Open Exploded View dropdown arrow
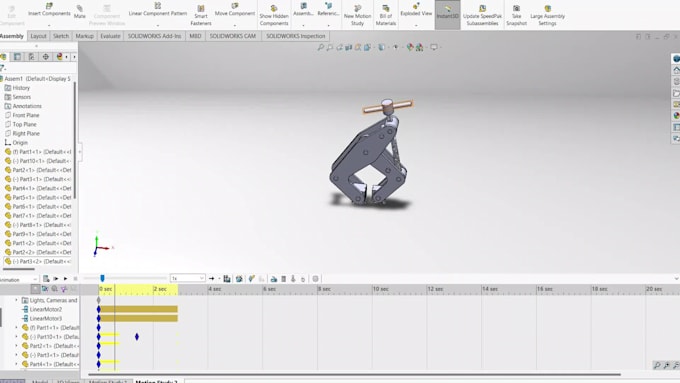The height and width of the screenshot is (383, 680). pos(416,25)
